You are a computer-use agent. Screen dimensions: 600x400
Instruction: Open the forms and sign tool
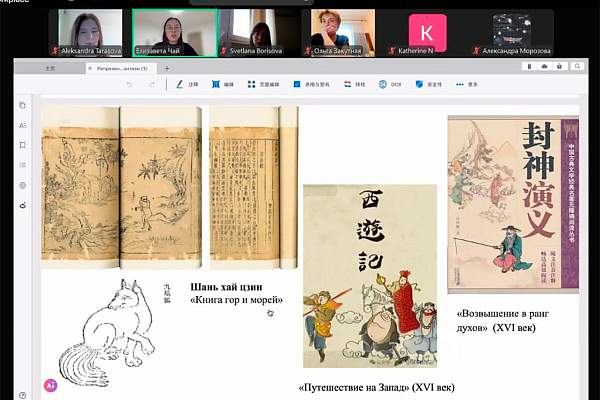311,84
